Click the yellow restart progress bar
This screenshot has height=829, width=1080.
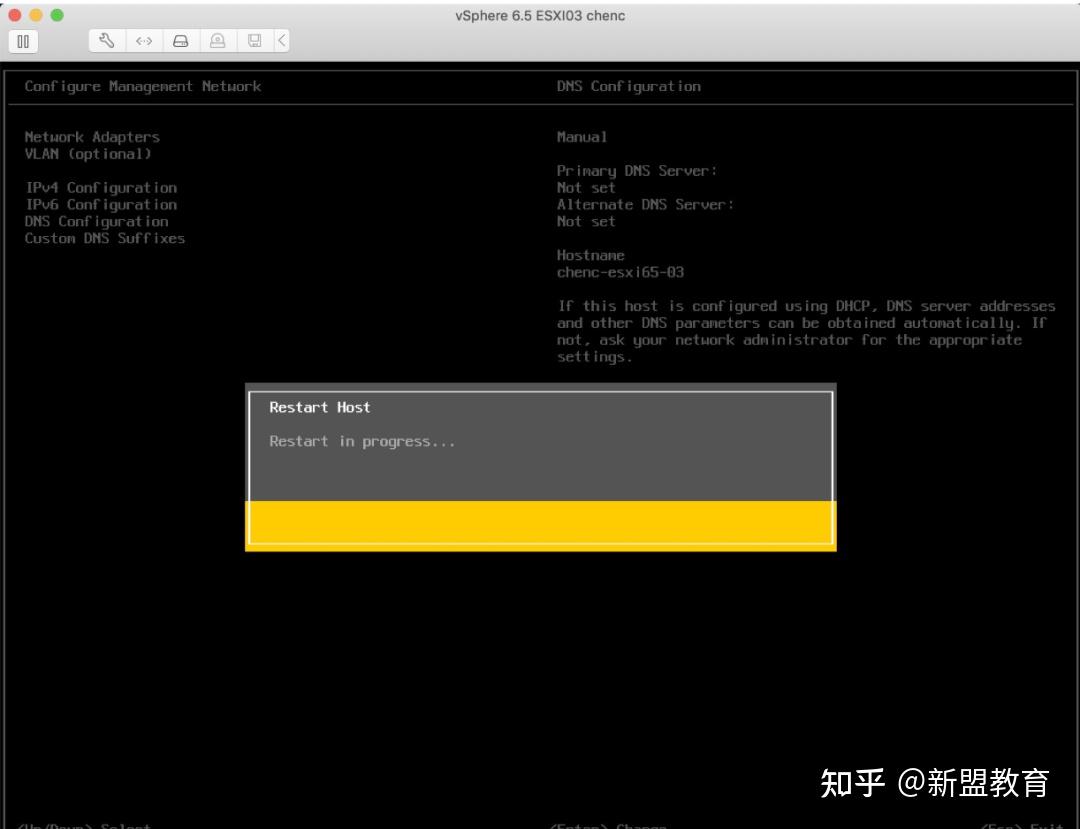coord(539,522)
